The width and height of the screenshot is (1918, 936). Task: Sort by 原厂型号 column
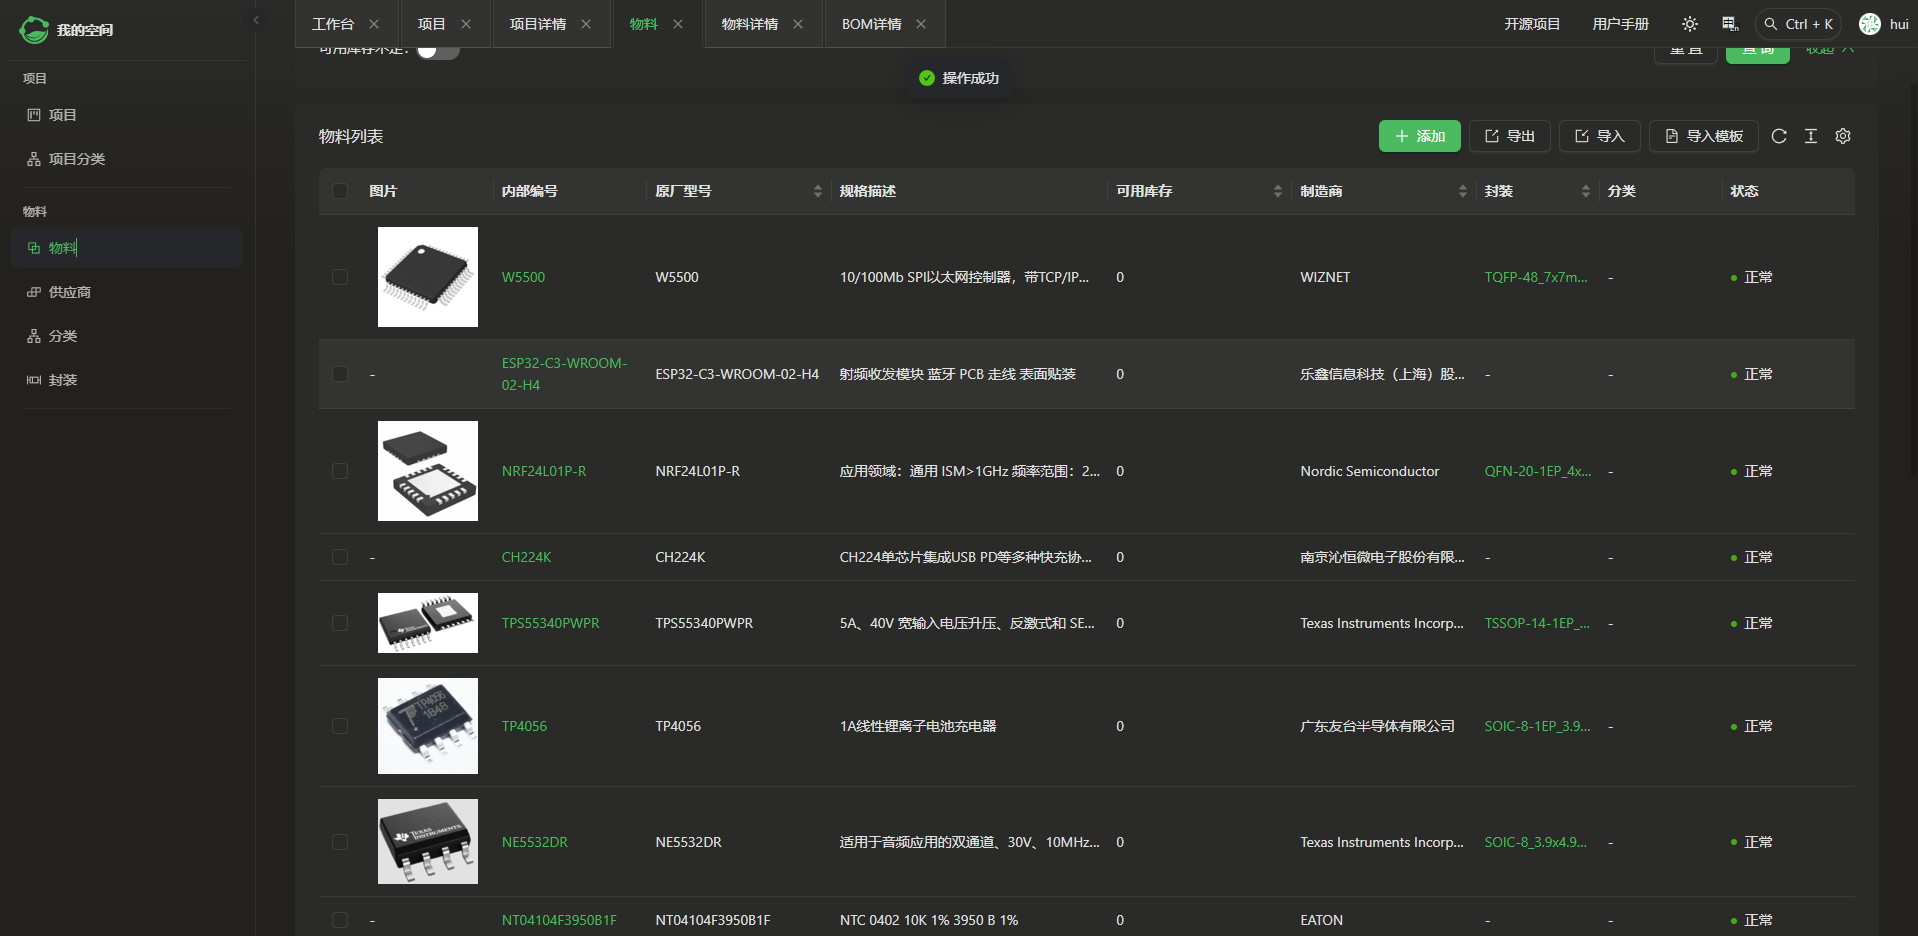pyautogui.click(x=817, y=191)
